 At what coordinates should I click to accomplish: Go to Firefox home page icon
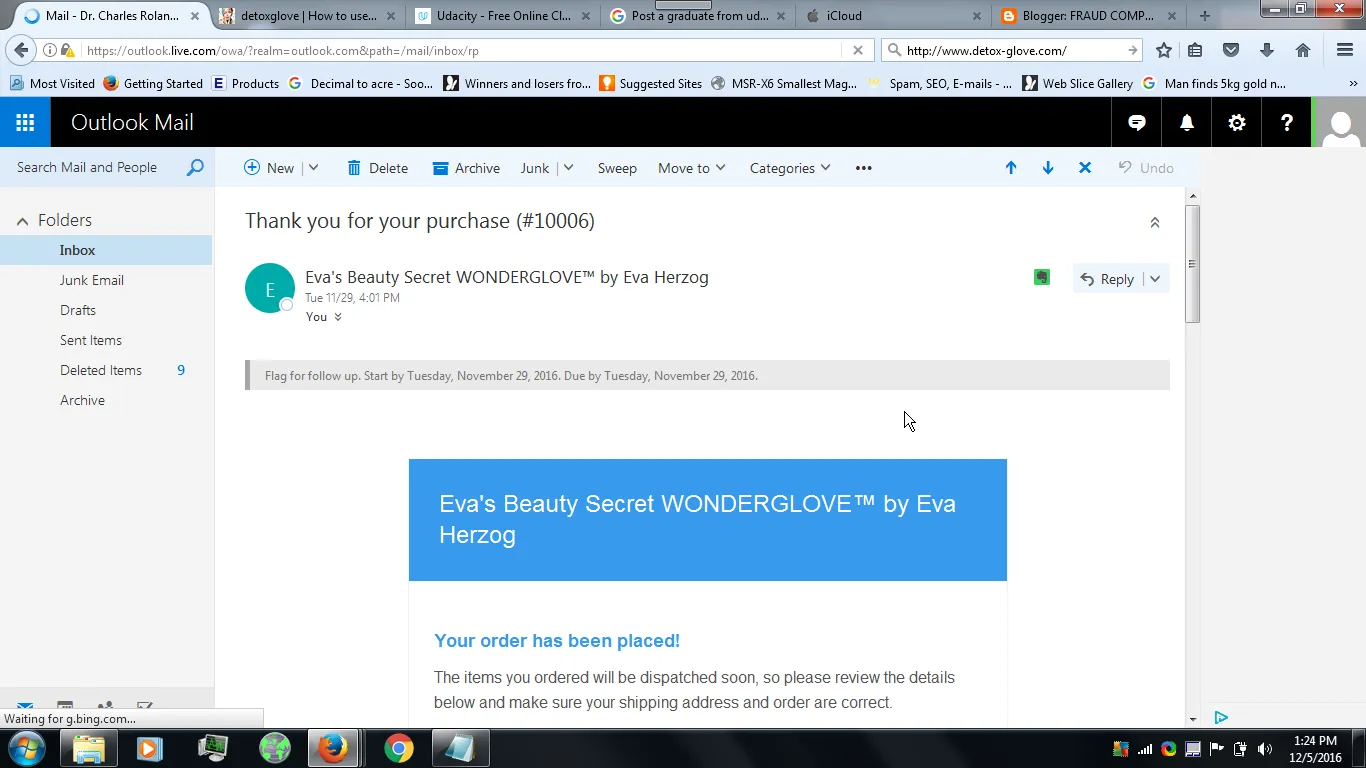1303,50
